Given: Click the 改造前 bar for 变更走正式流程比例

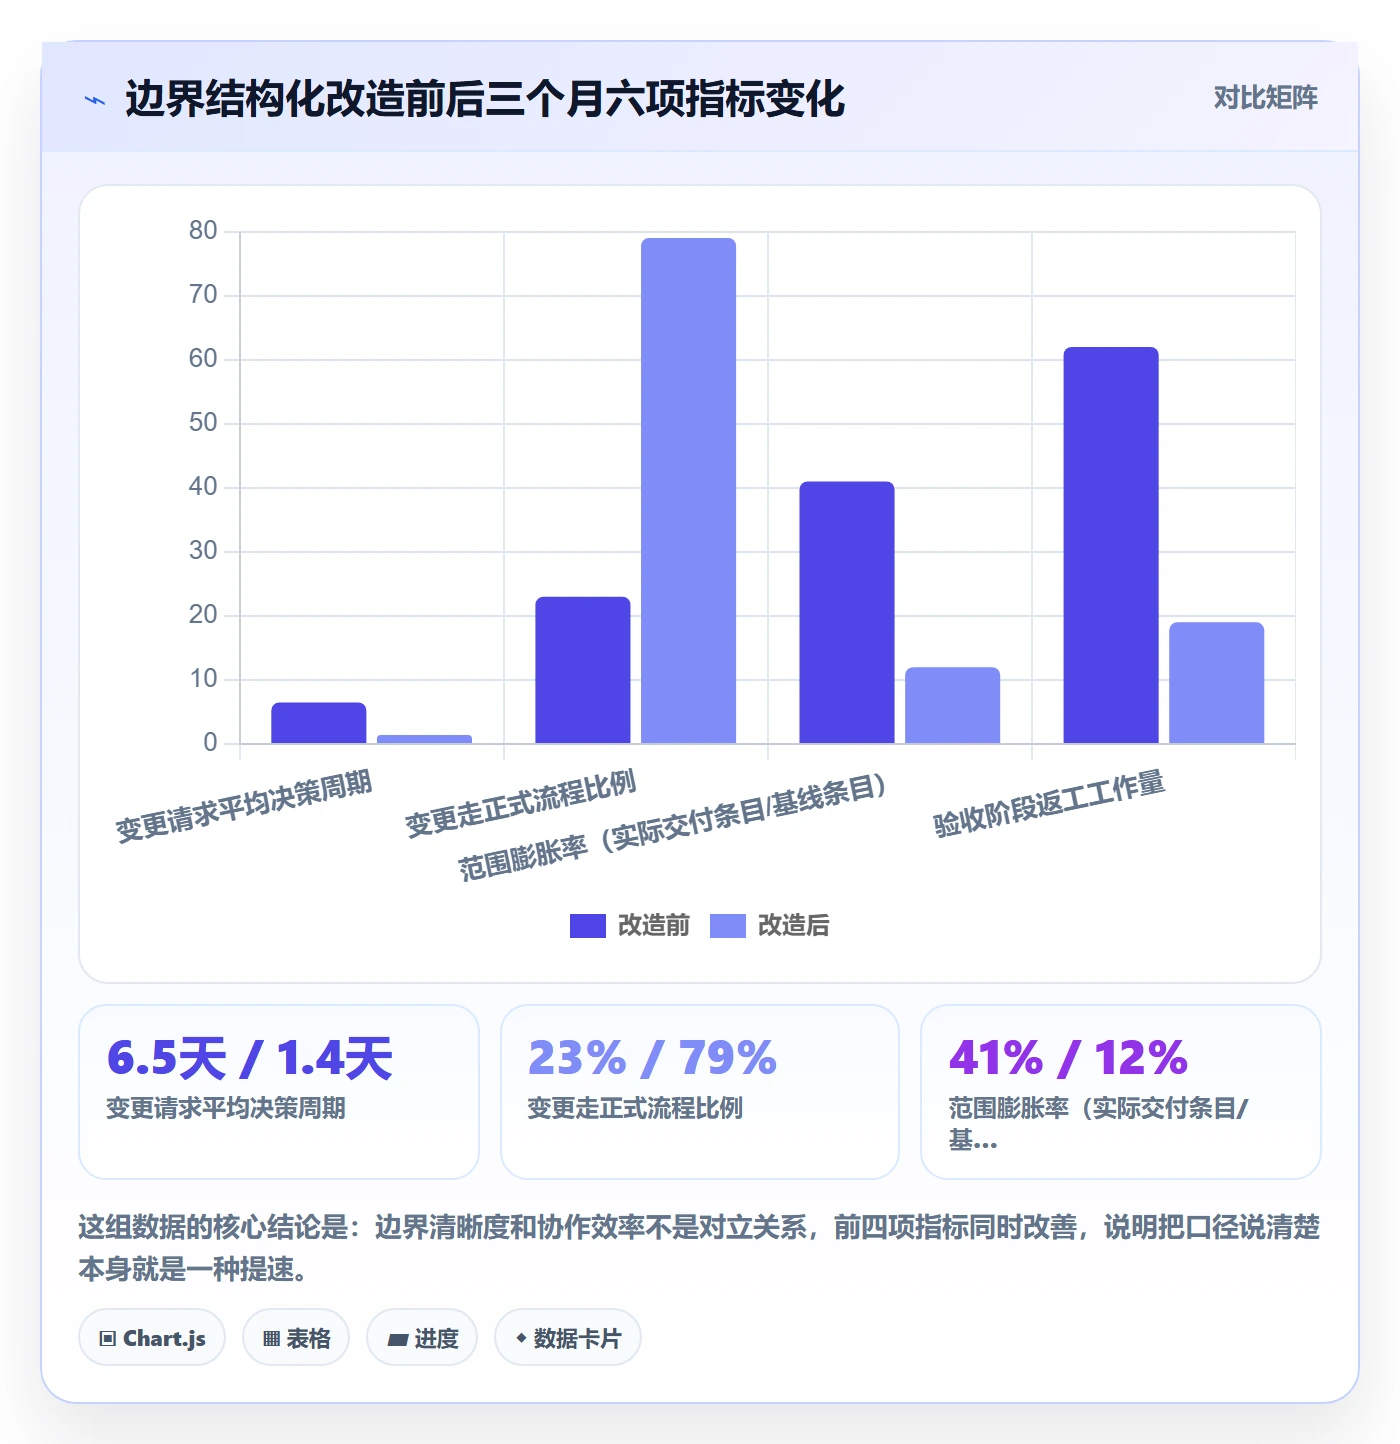Looking at the screenshot, I should point(583,670).
